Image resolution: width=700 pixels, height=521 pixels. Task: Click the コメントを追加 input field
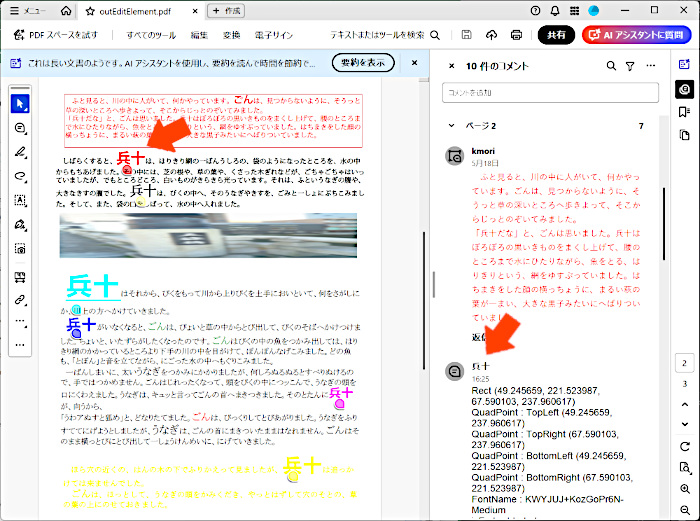(x=550, y=92)
